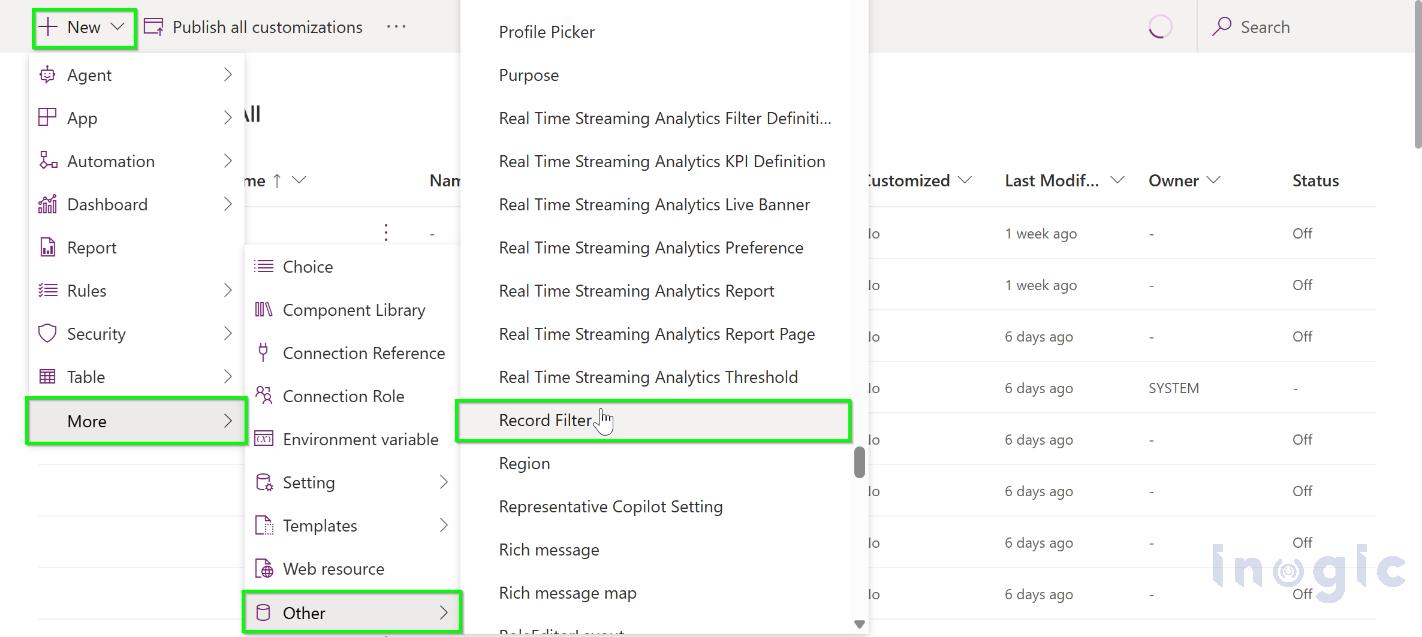Image resolution: width=1422 pixels, height=637 pixels.
Task: Choose the Table menu entry
Action: click(136, 377)
